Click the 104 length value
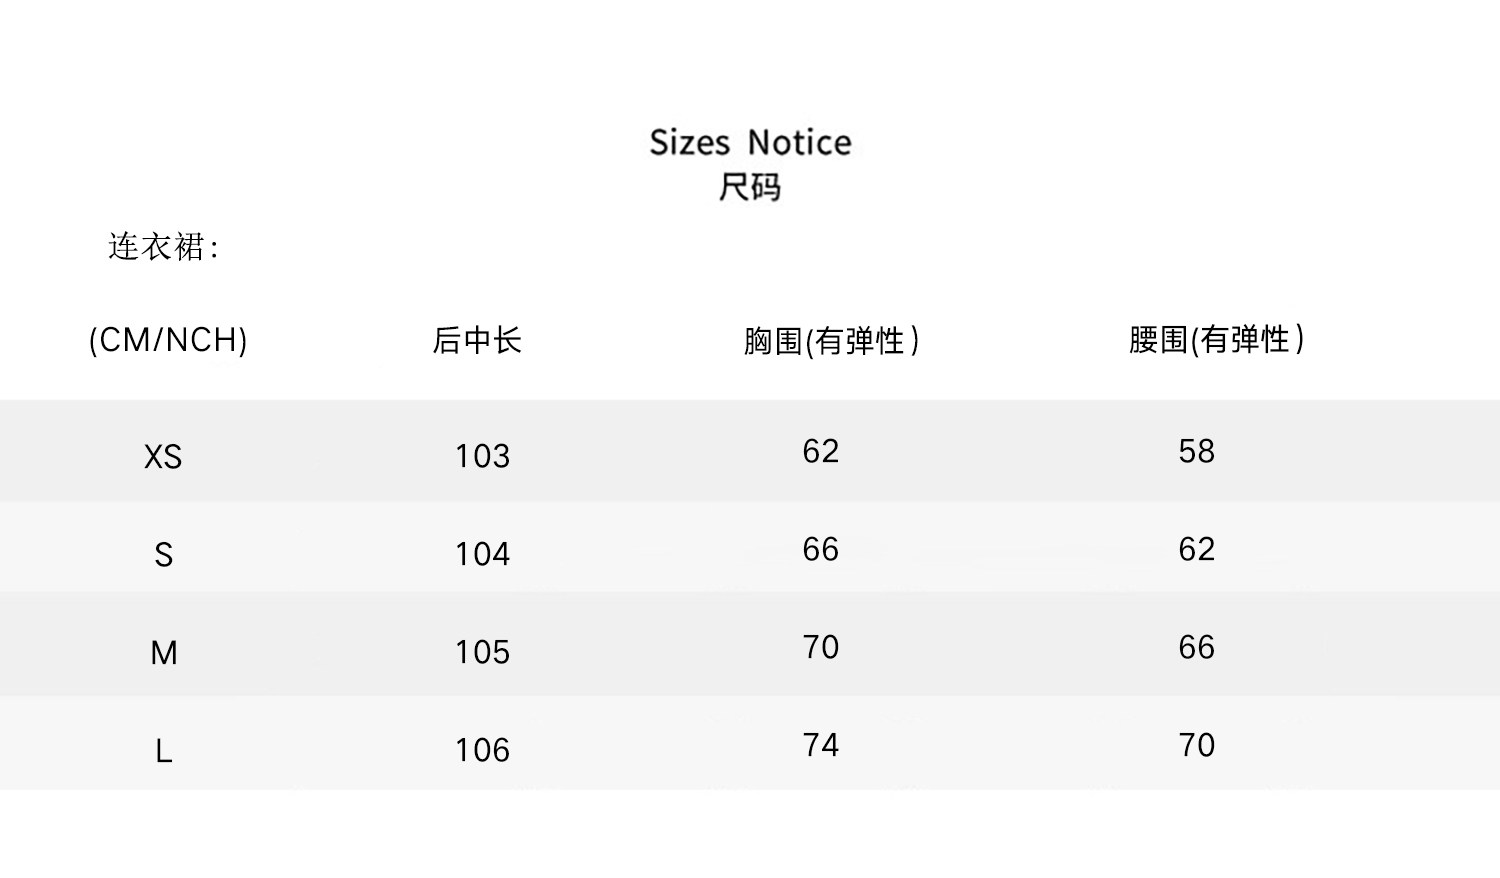 482,555
